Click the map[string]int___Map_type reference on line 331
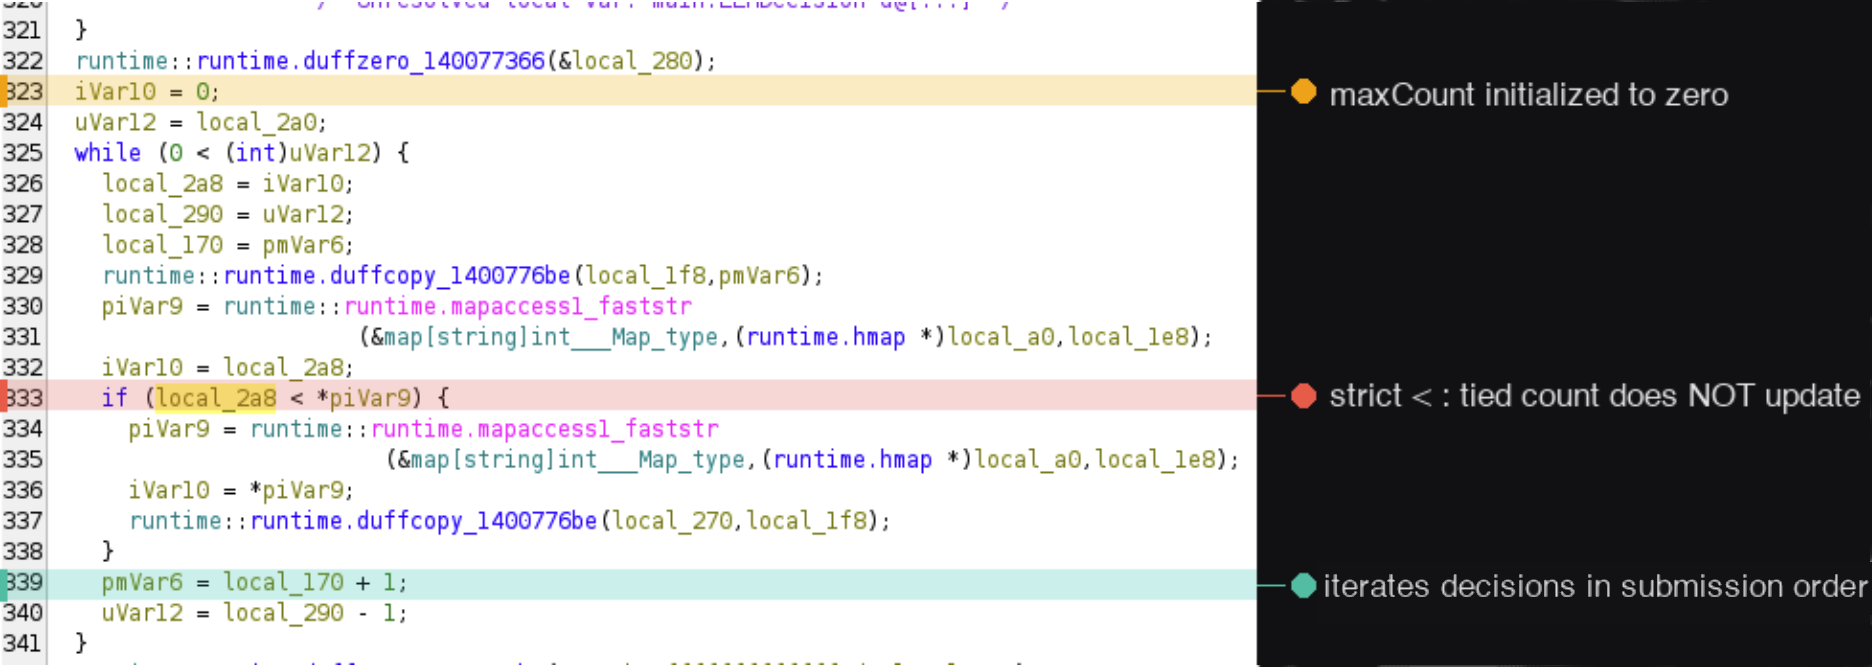Screen dimensions: 1872x667 [x=551, y=337]
